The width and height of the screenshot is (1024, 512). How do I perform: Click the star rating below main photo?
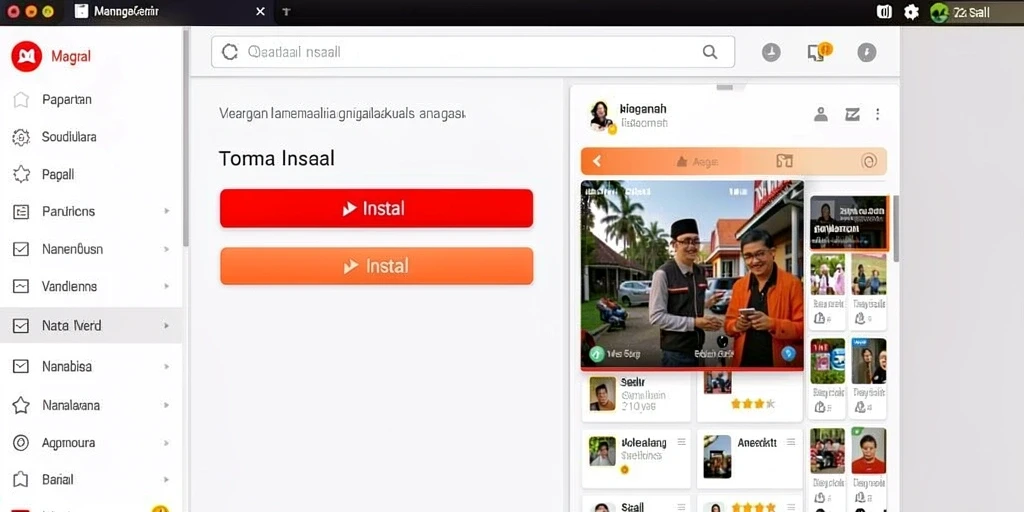(x=752, y=404)
